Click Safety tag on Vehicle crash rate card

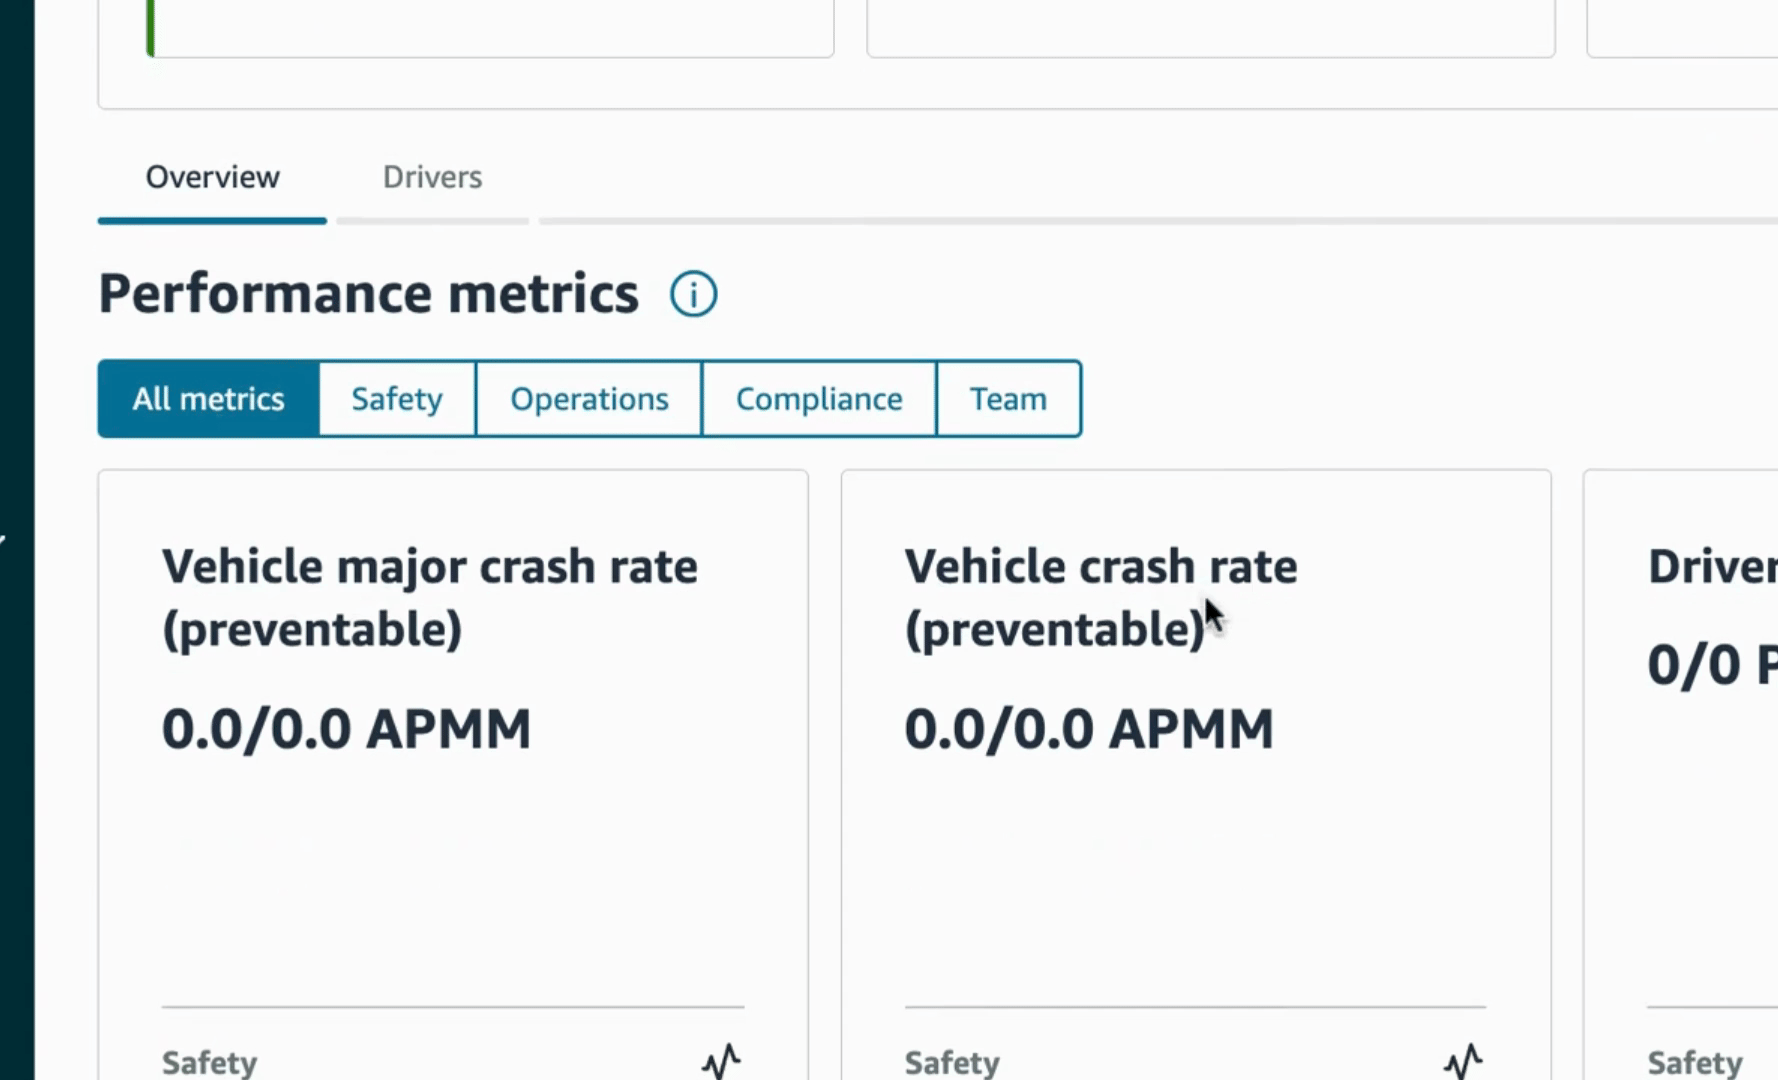point(952,1062)
